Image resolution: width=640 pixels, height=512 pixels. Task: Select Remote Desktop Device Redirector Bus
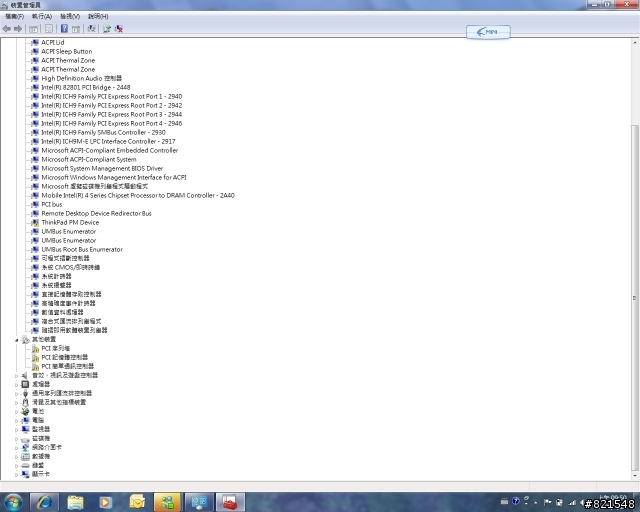[x=96, y=213]
